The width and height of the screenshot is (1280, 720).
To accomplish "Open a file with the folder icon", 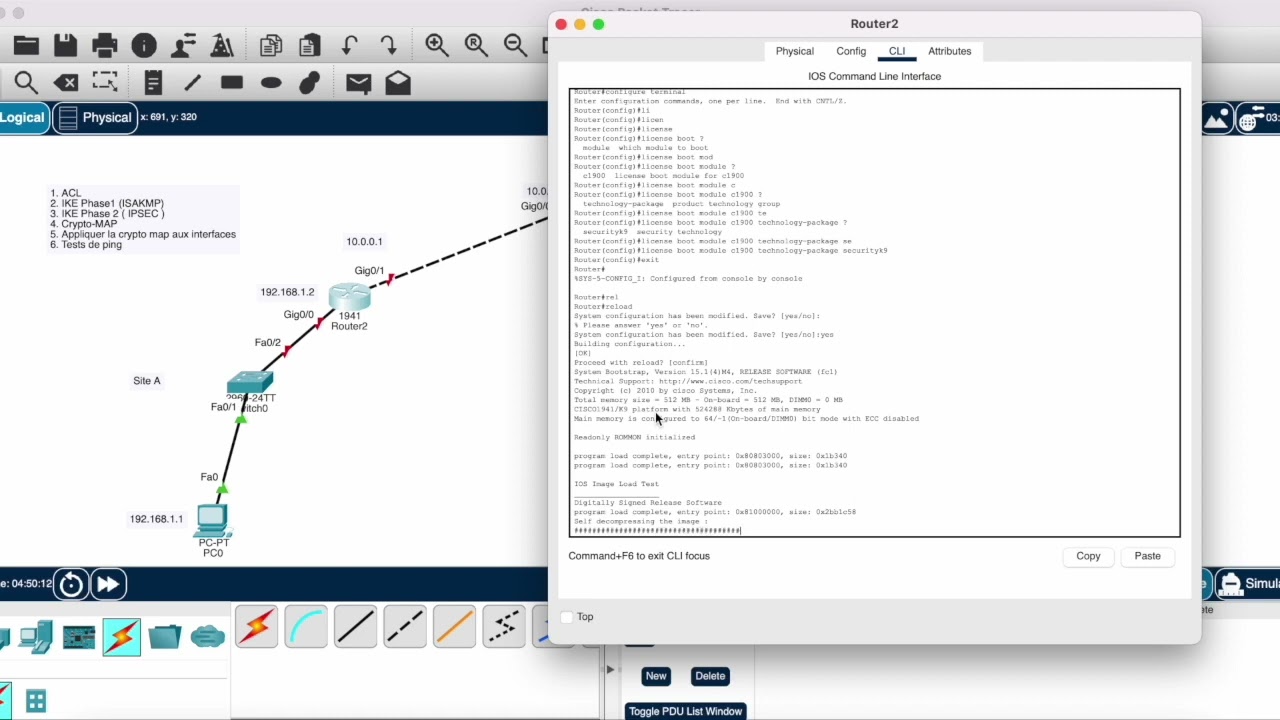I will tap(26, 45).
